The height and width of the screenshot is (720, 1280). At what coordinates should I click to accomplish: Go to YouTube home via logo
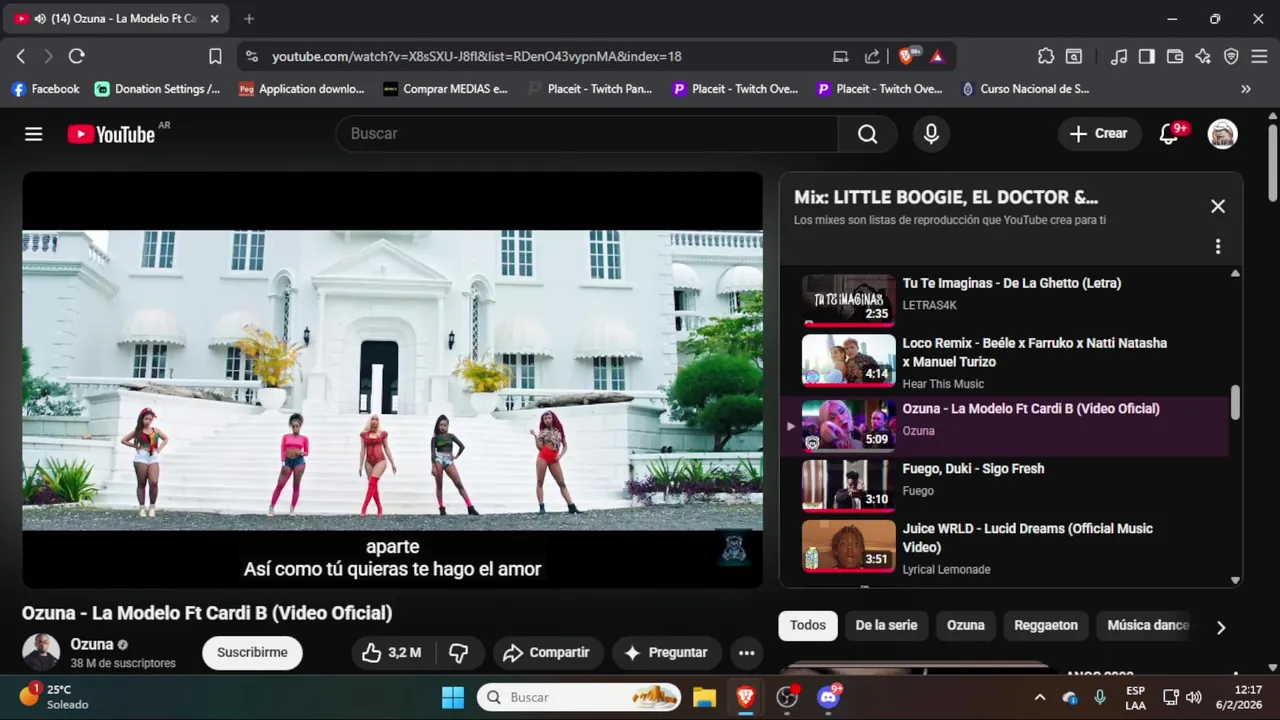(111, 134)
